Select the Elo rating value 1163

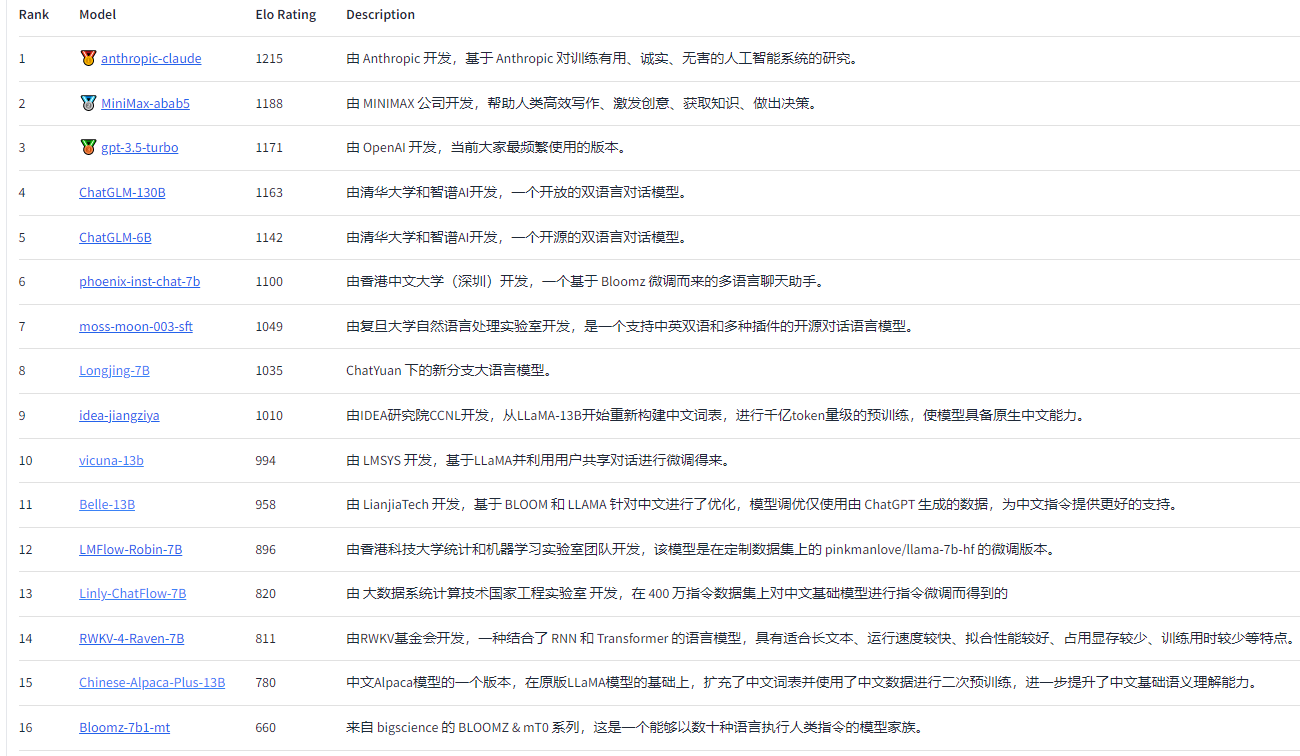(x=269, y=192)
